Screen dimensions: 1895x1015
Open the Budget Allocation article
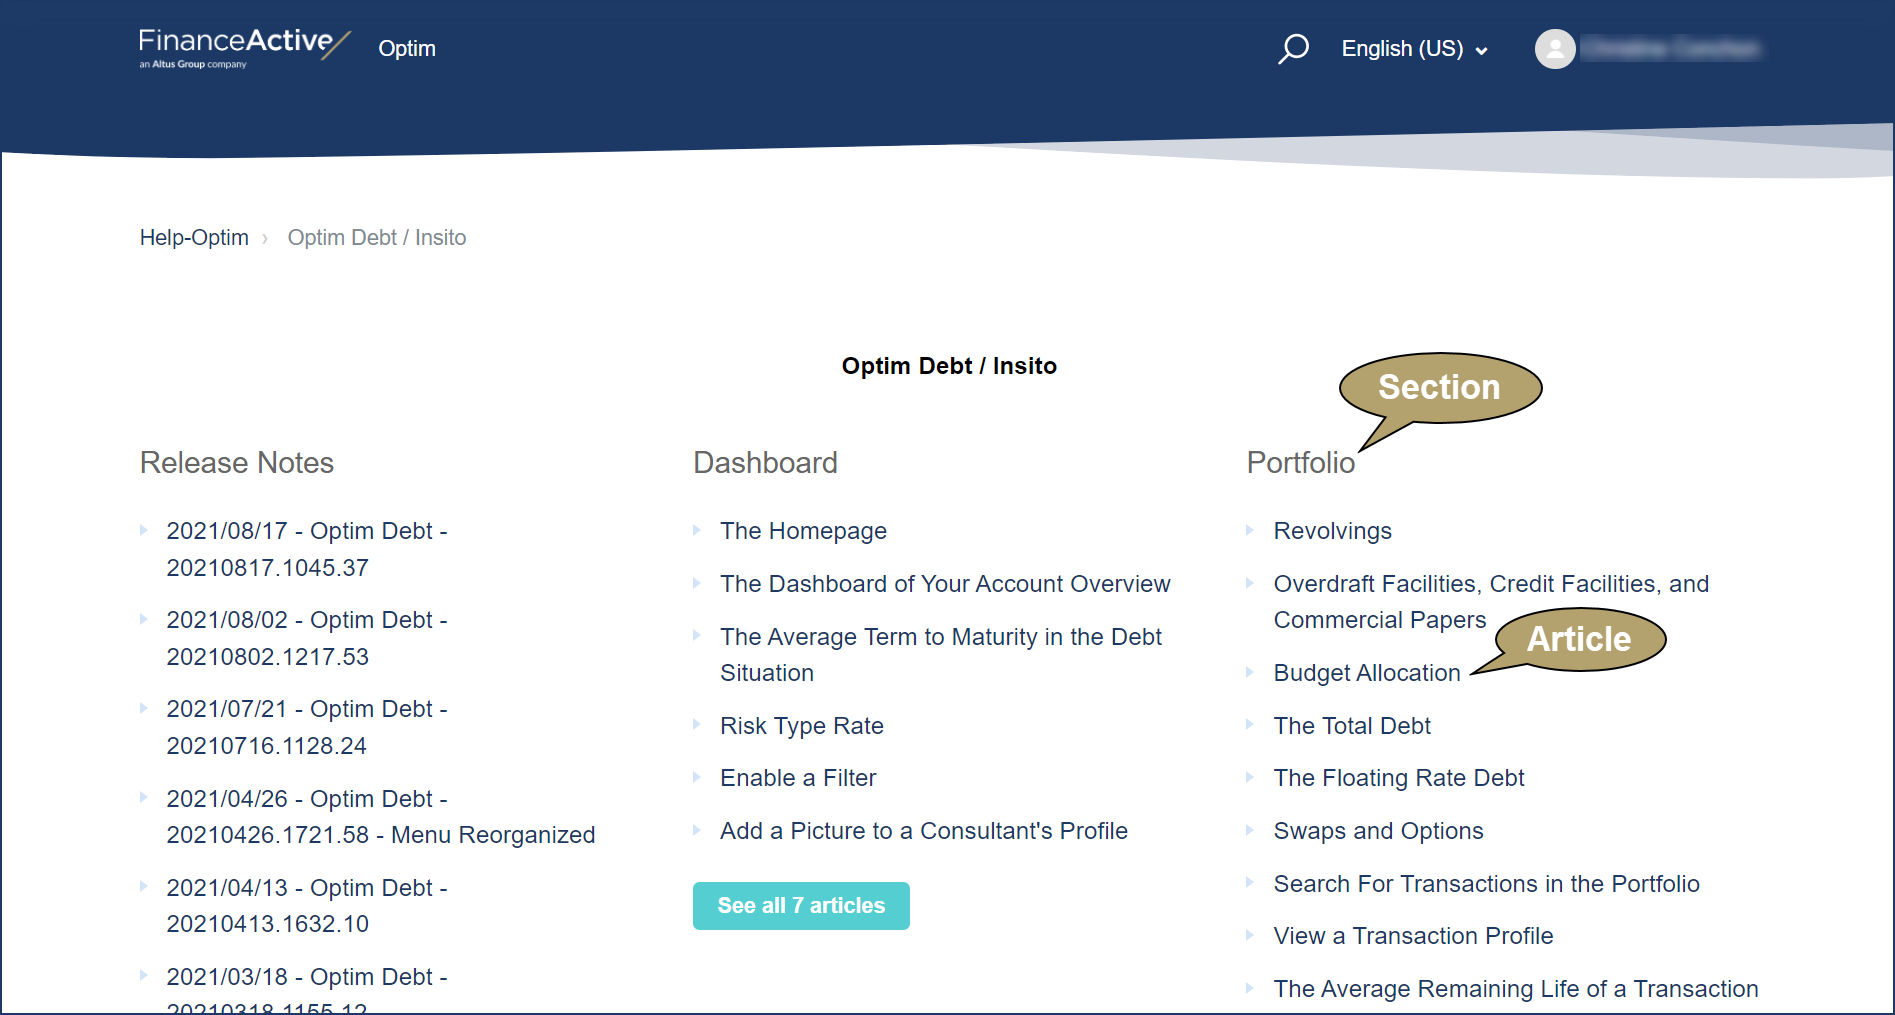click(1367, 673)
